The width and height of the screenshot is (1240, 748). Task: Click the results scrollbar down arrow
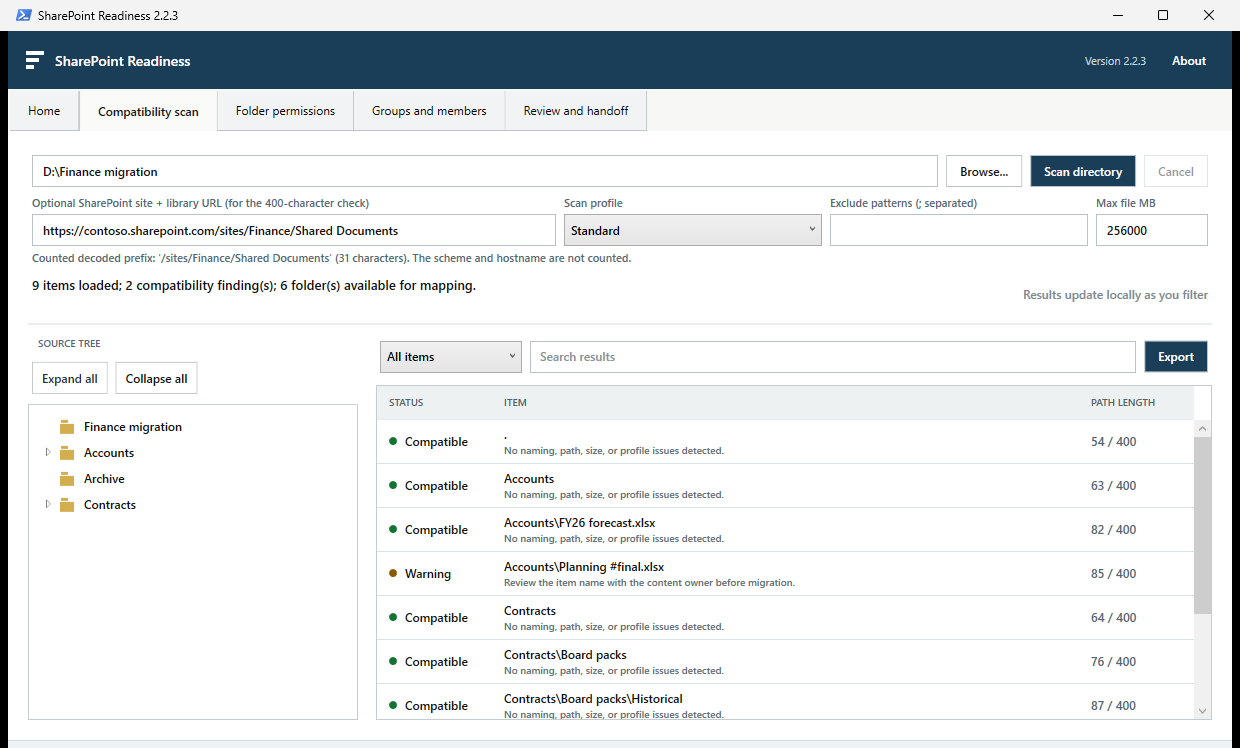tap(1202, 710)
